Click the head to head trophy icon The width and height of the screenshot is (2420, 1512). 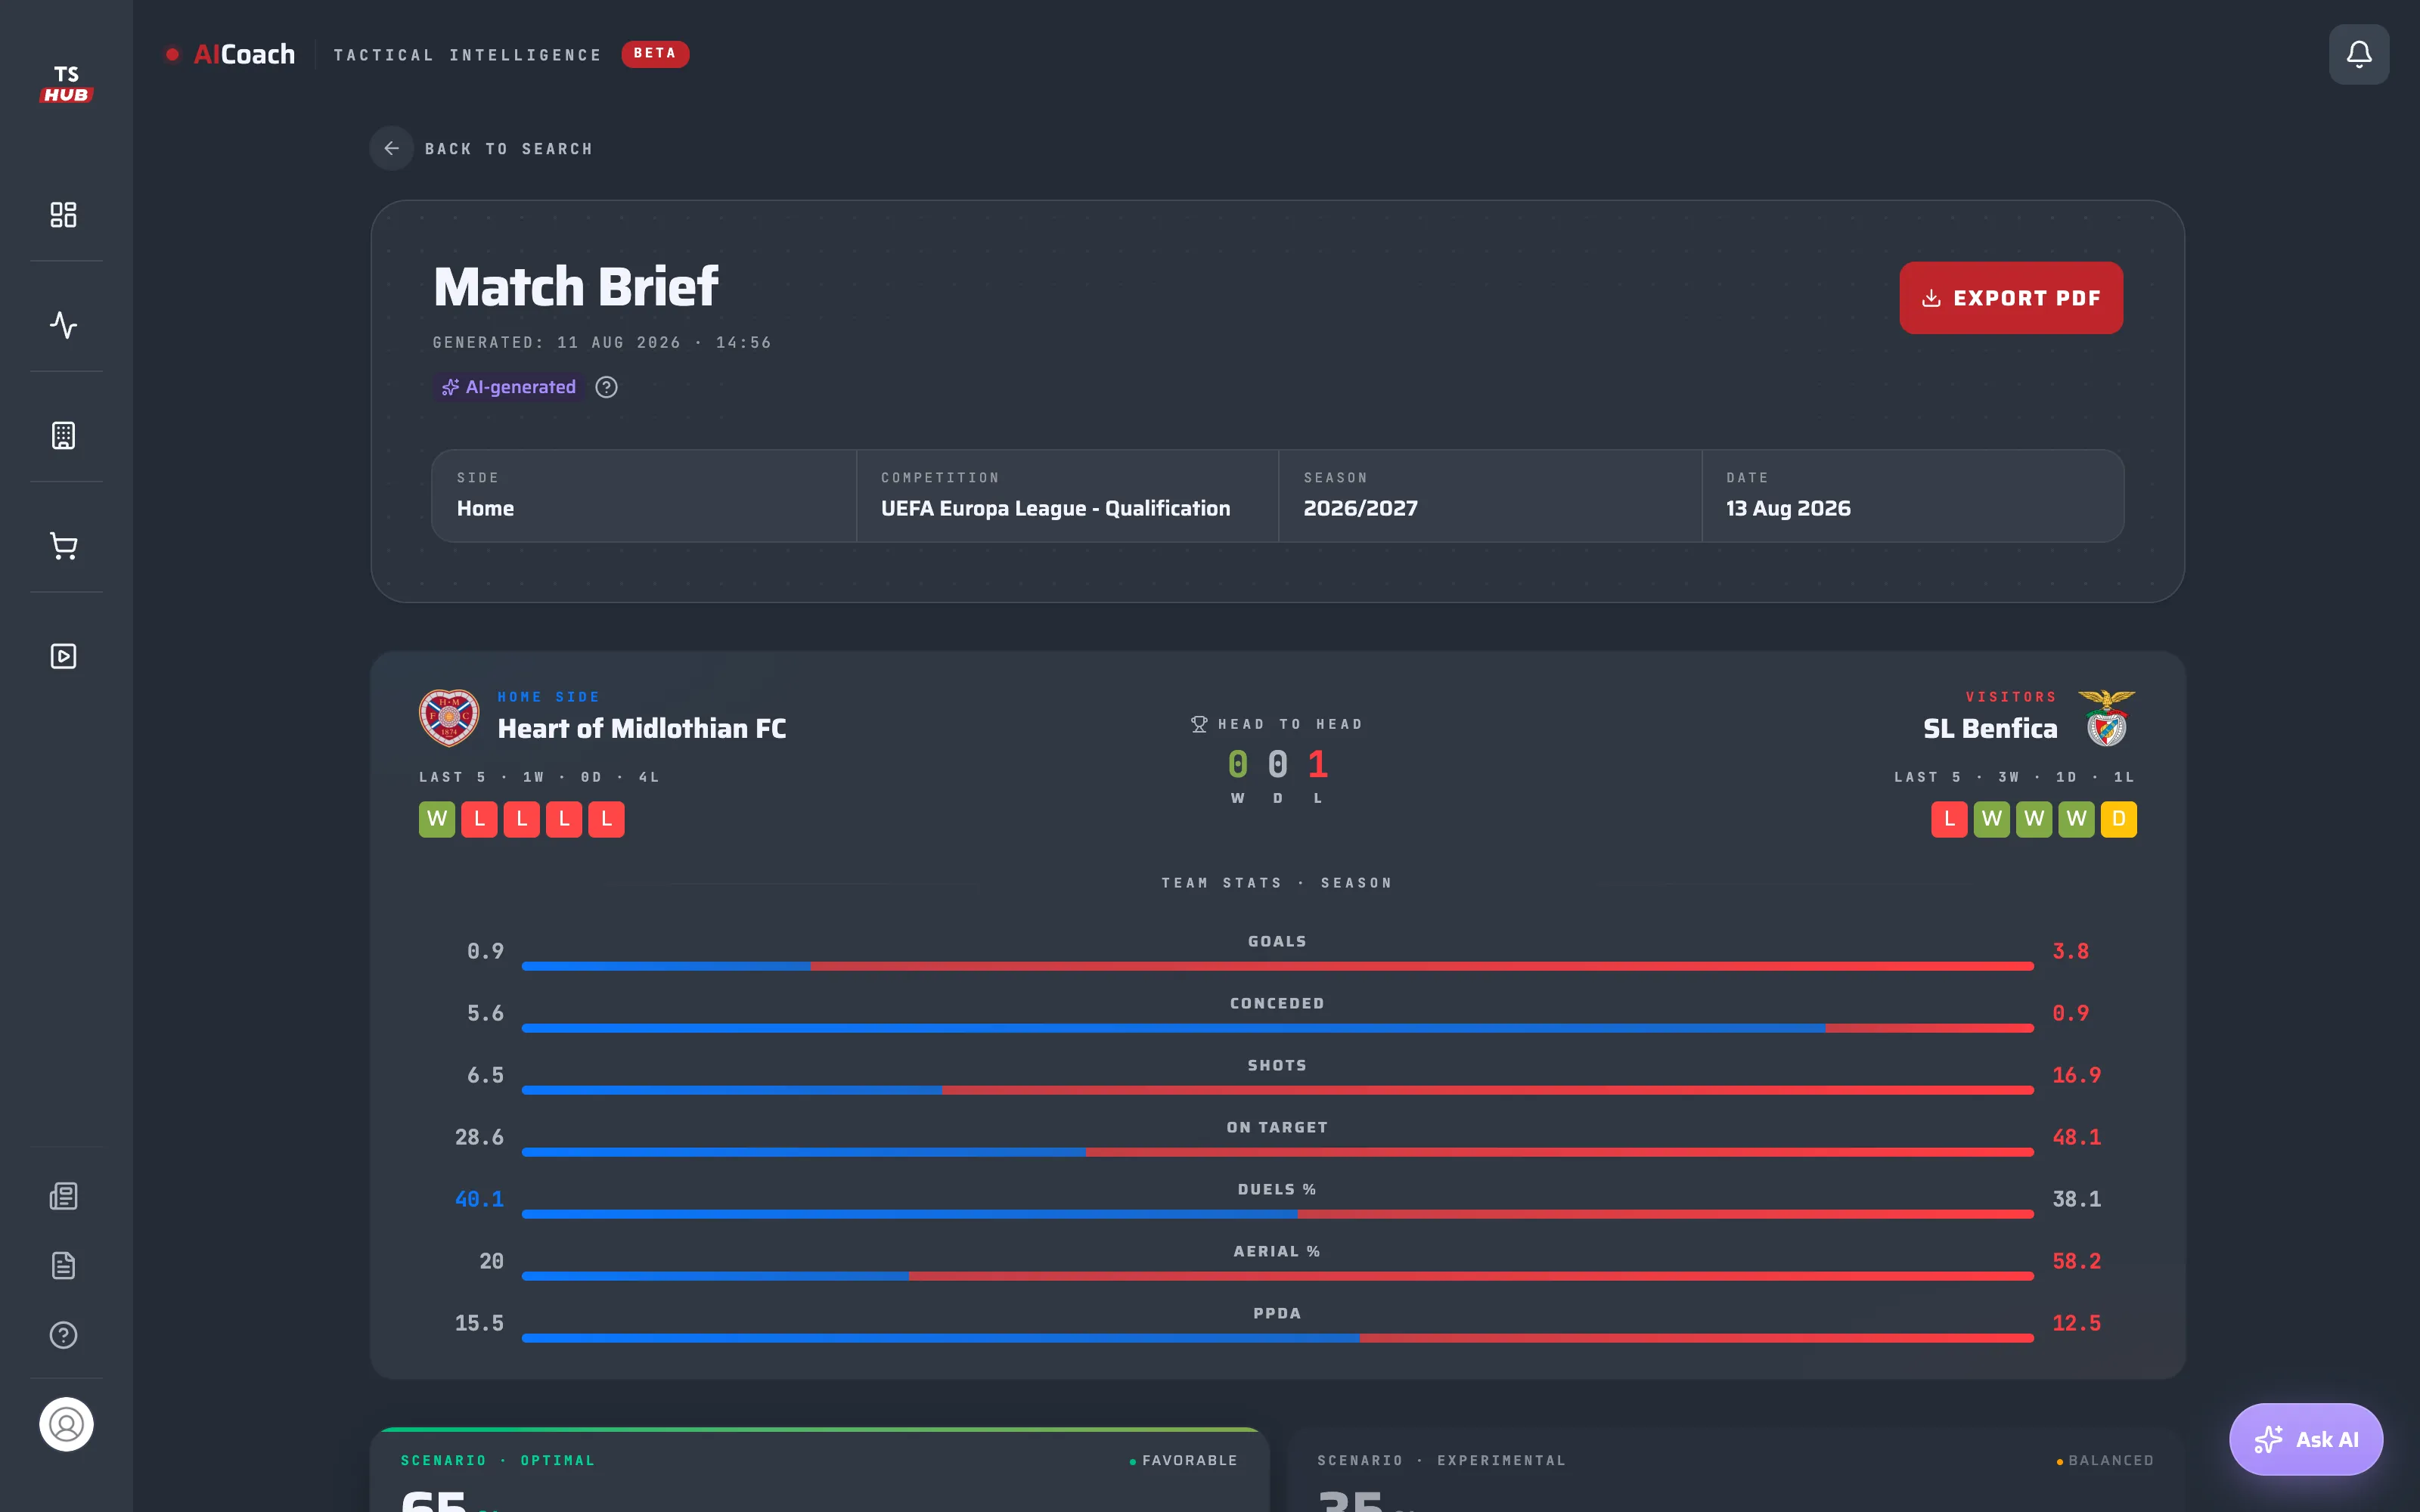1199,724
